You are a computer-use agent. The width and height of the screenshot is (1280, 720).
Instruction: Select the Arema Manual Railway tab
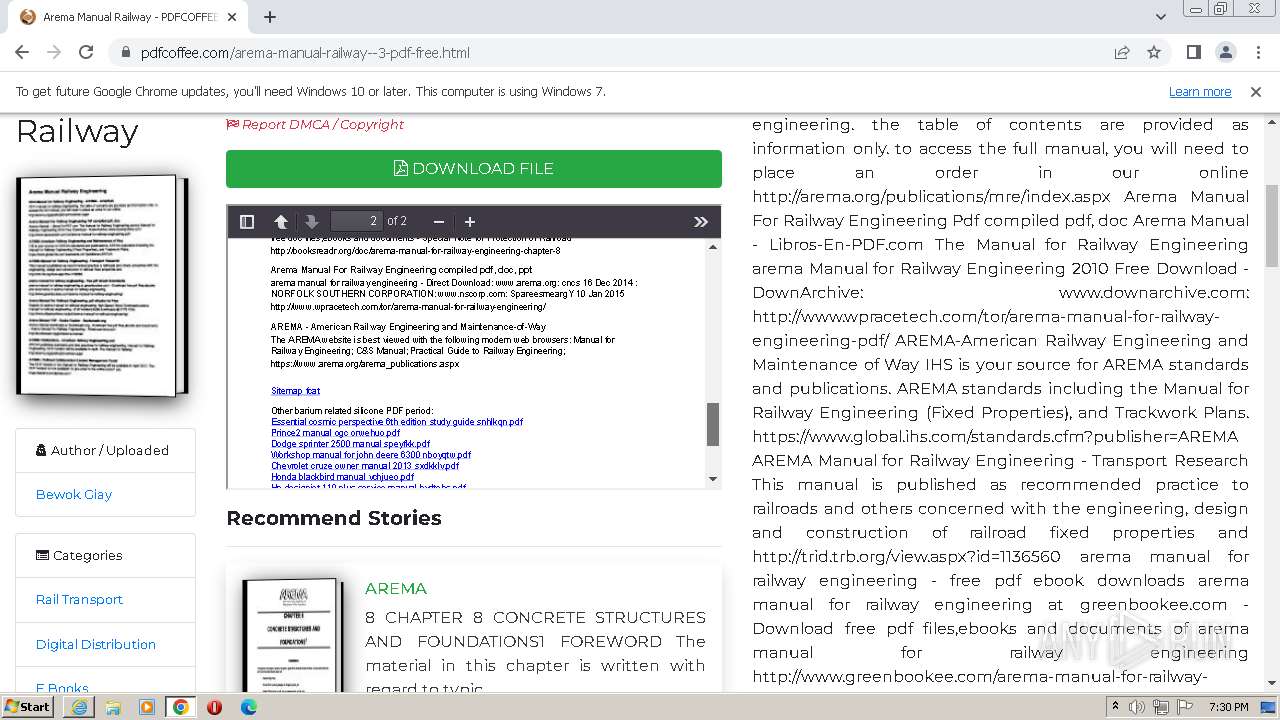tap(130, 17)
